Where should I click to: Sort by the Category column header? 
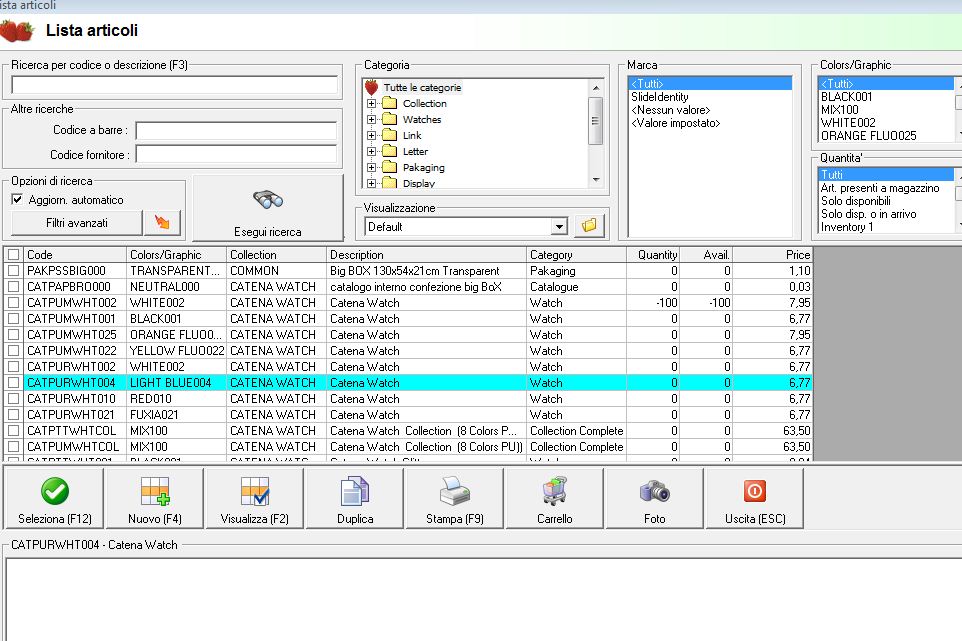click(577, 255)
